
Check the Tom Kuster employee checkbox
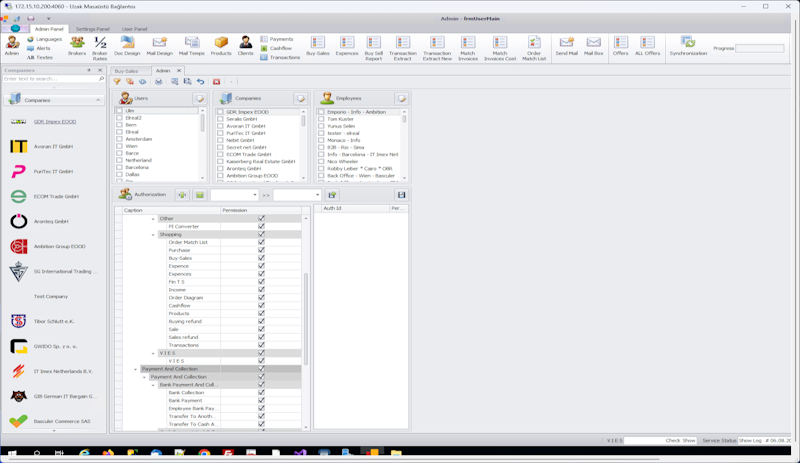(321, 119)
